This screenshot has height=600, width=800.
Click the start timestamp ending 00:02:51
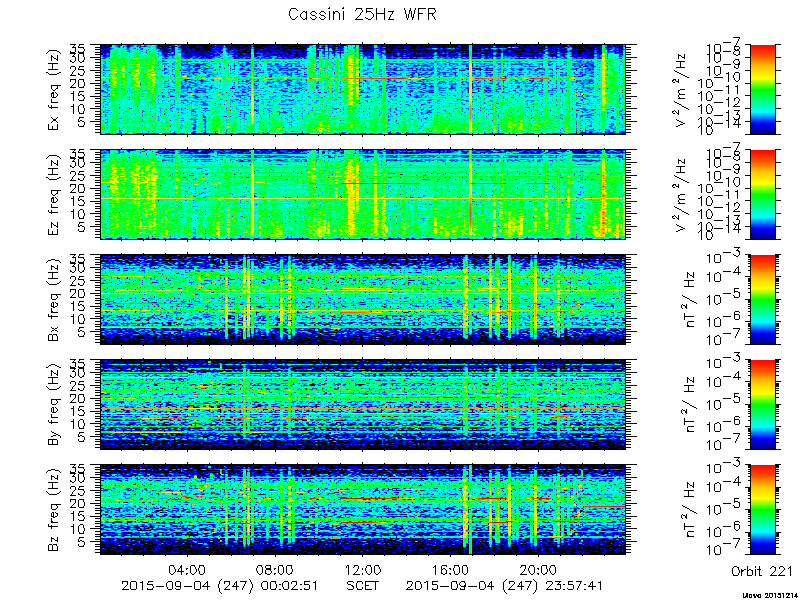click(219, 586)
